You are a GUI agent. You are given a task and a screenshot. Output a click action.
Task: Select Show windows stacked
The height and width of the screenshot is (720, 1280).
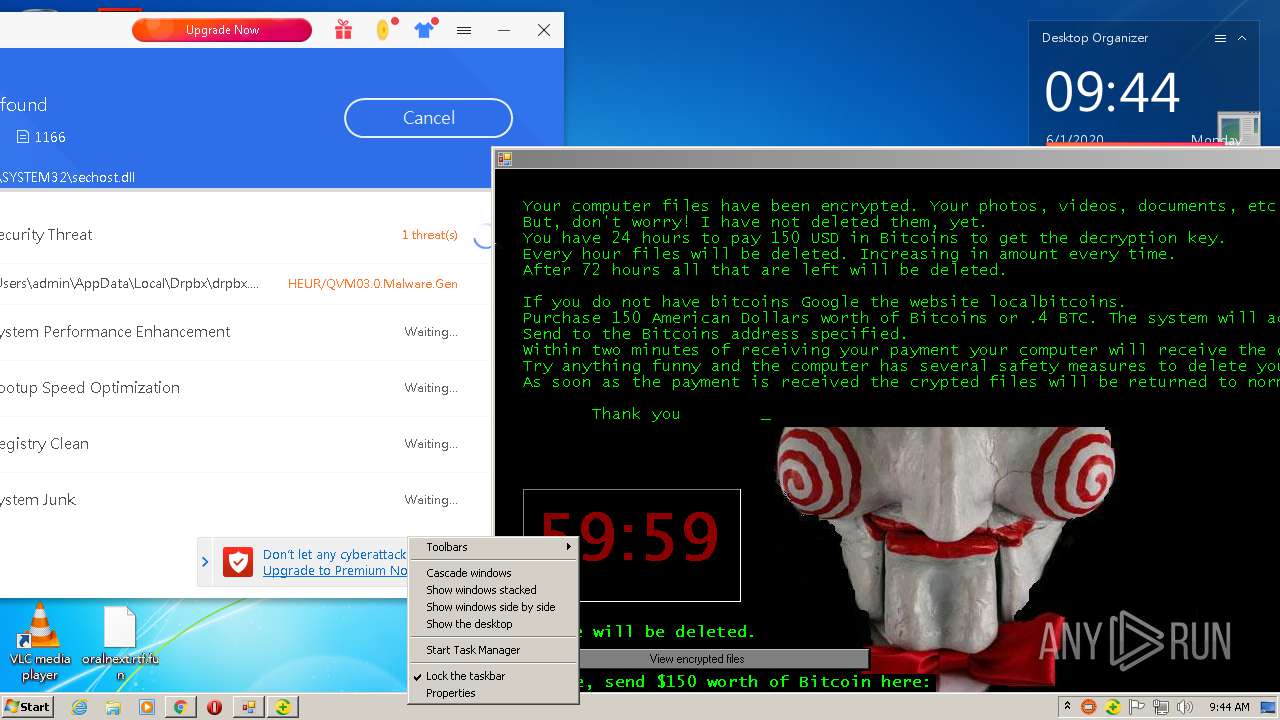(493, 590)
